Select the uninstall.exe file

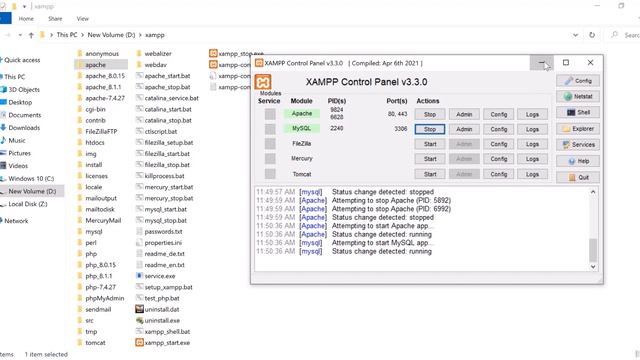(158, 320)
